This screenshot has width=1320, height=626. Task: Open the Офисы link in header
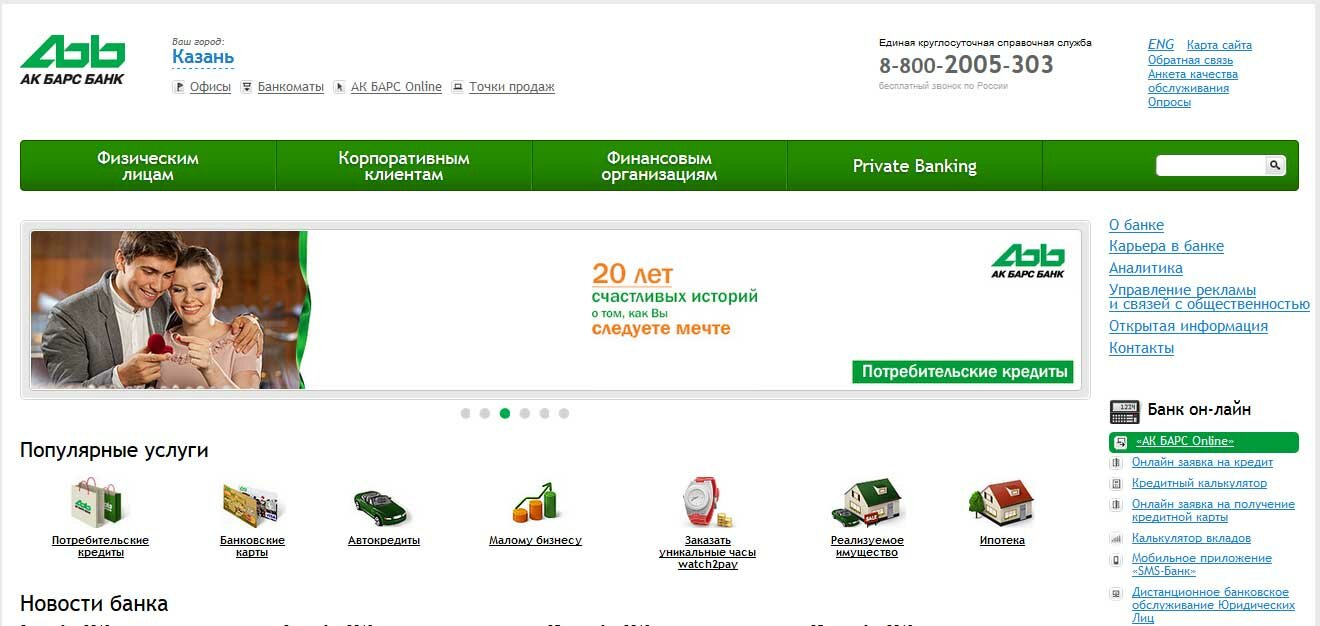pyautogui.click(x=210, y=87)
